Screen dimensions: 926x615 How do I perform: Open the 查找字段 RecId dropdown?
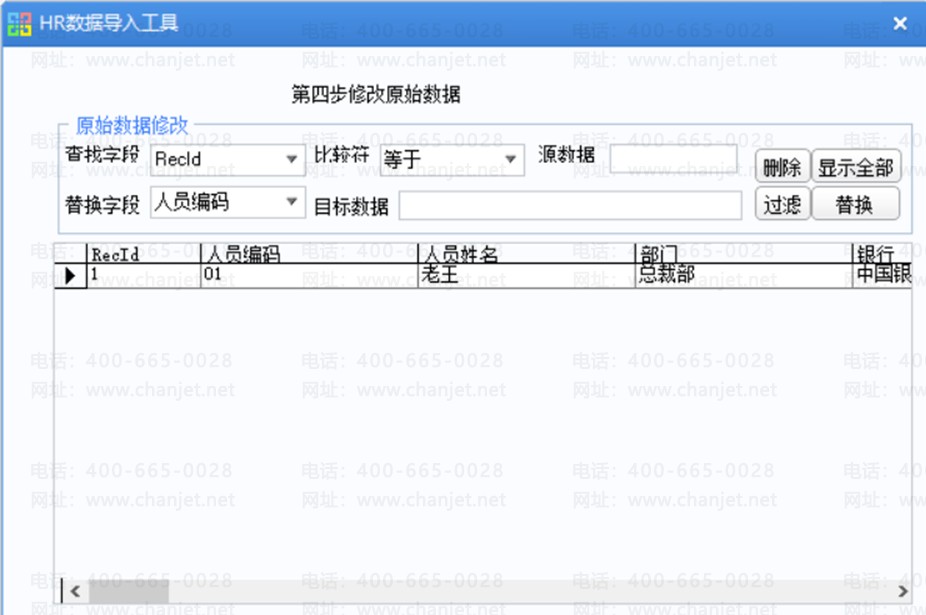(x=292, y=160)
